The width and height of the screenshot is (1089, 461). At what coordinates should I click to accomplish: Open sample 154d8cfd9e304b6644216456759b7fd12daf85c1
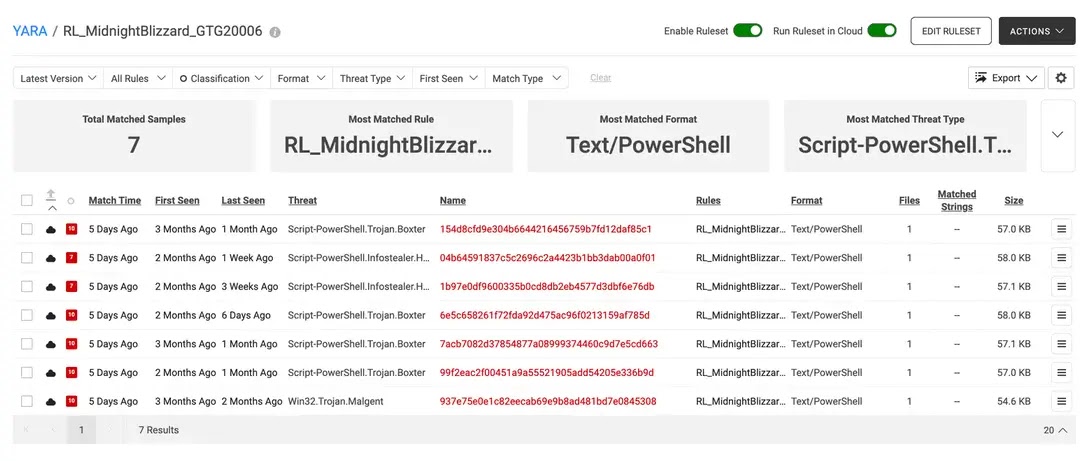click(545, 229)
